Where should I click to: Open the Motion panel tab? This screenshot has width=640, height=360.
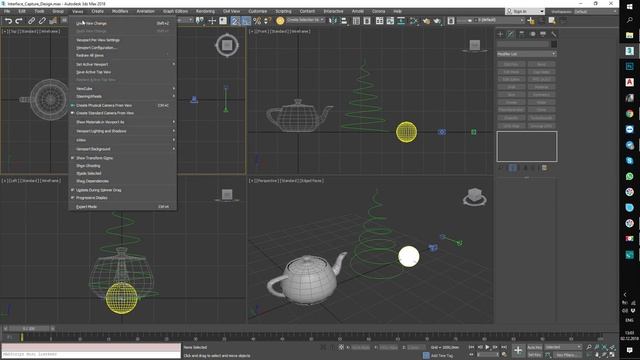(x=532, y=34)
